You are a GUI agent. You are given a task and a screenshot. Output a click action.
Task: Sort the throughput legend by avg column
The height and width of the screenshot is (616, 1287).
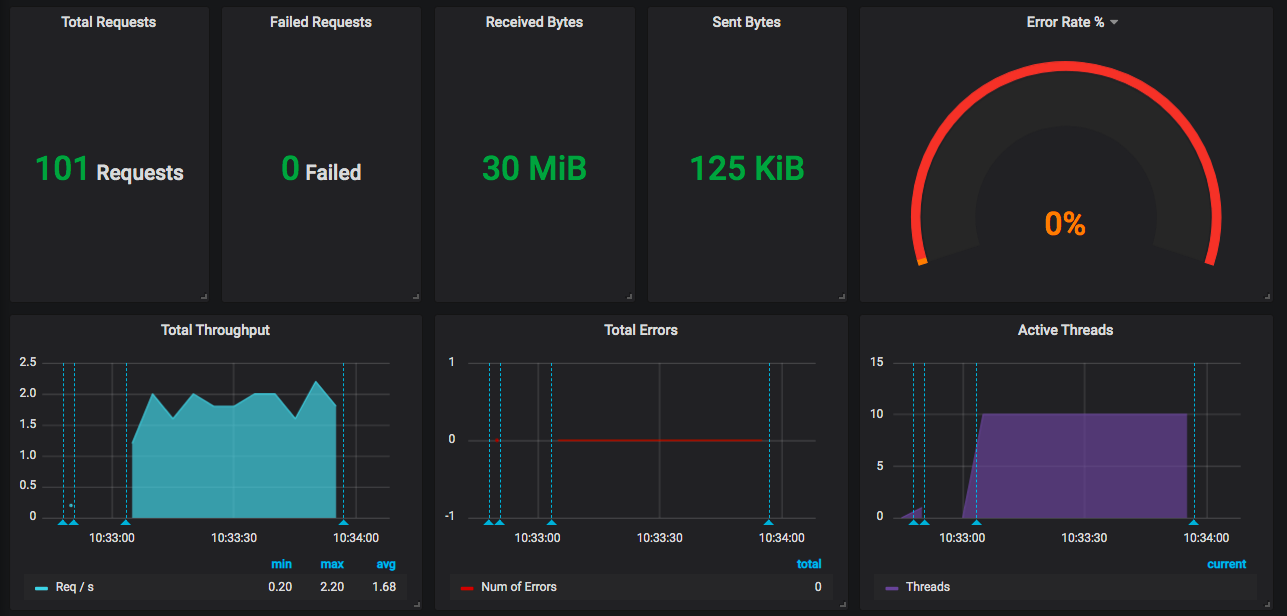click(386, 564)
